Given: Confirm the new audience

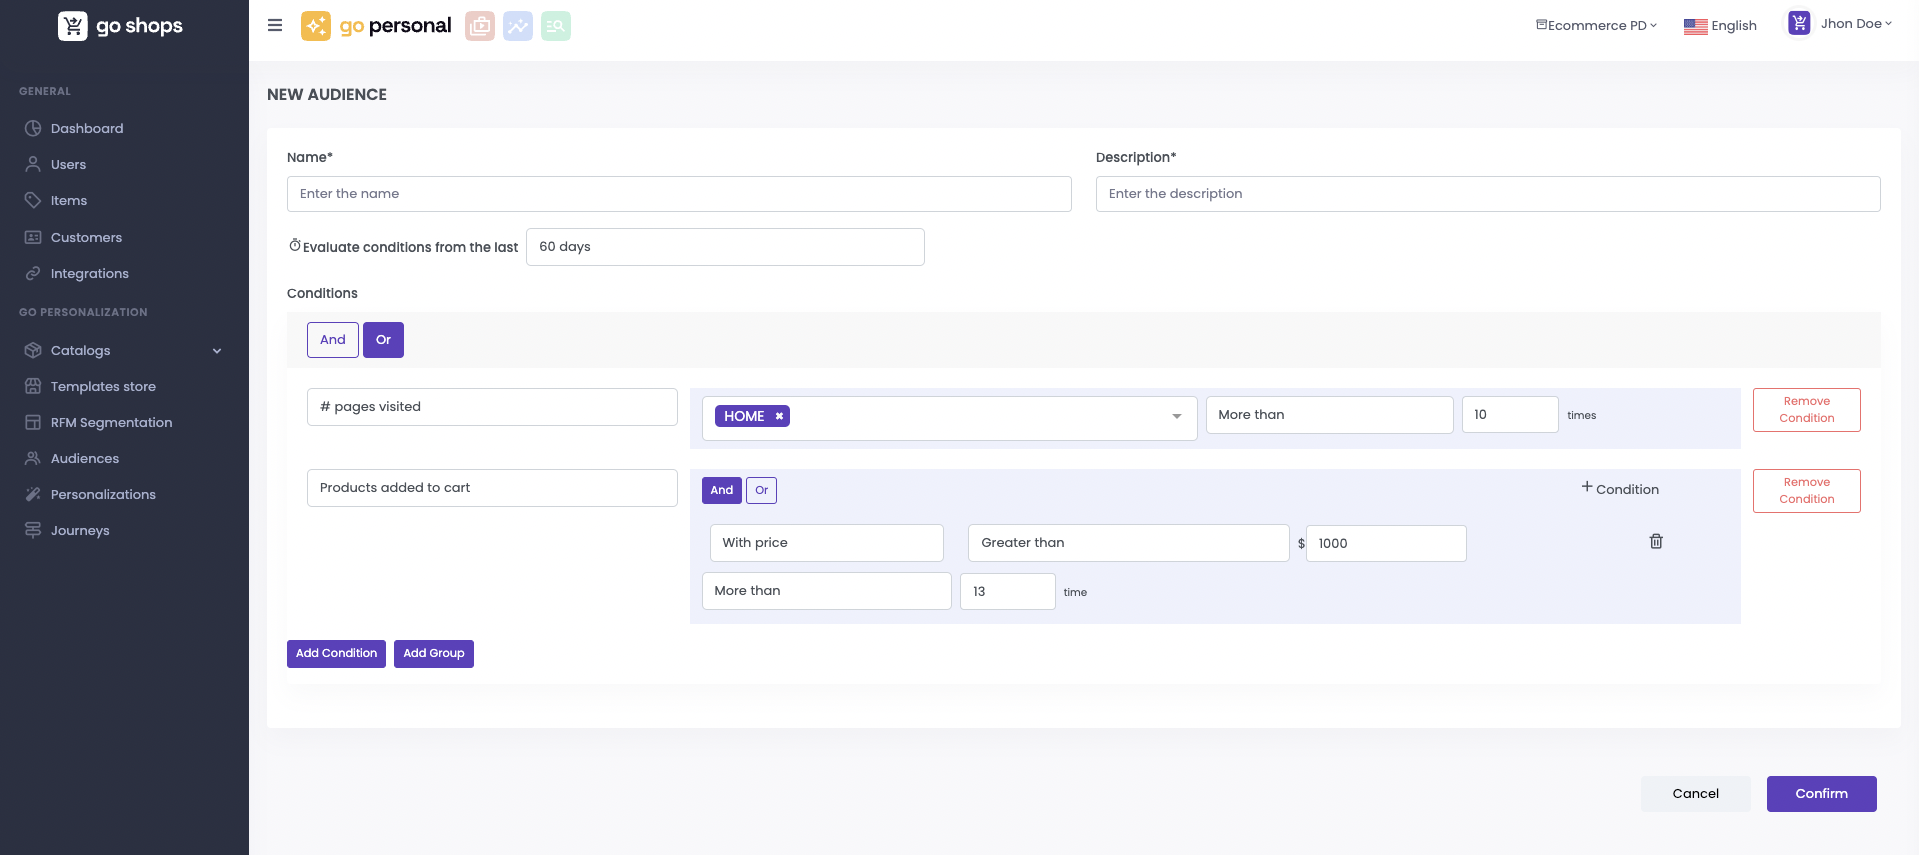Looking at the screenshot, I should pos(1821,794).
